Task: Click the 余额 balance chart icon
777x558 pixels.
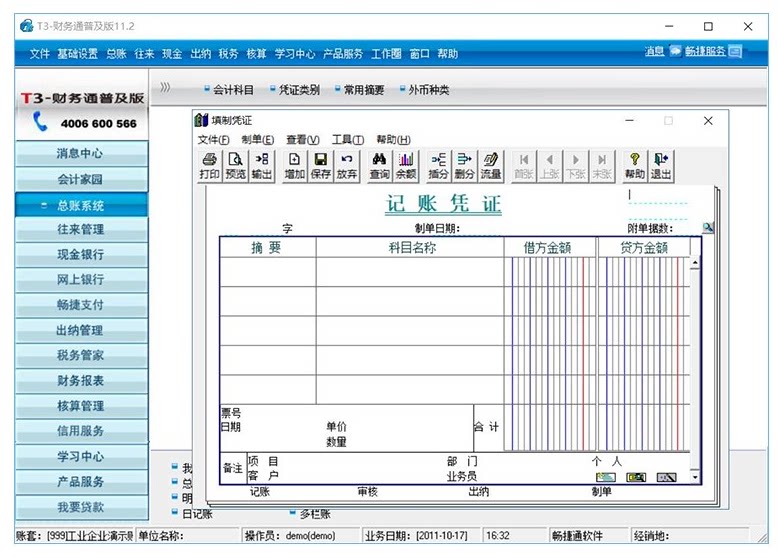Action: pos(406,166)
